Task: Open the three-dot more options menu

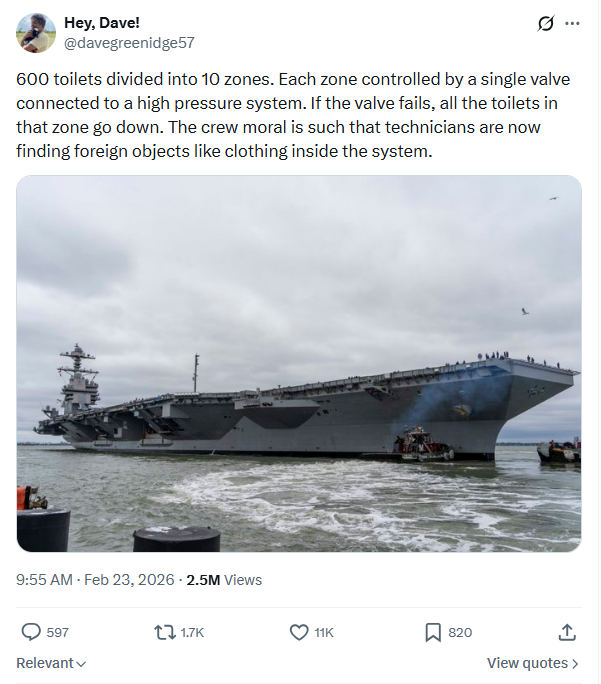Action: pos(572,24)
